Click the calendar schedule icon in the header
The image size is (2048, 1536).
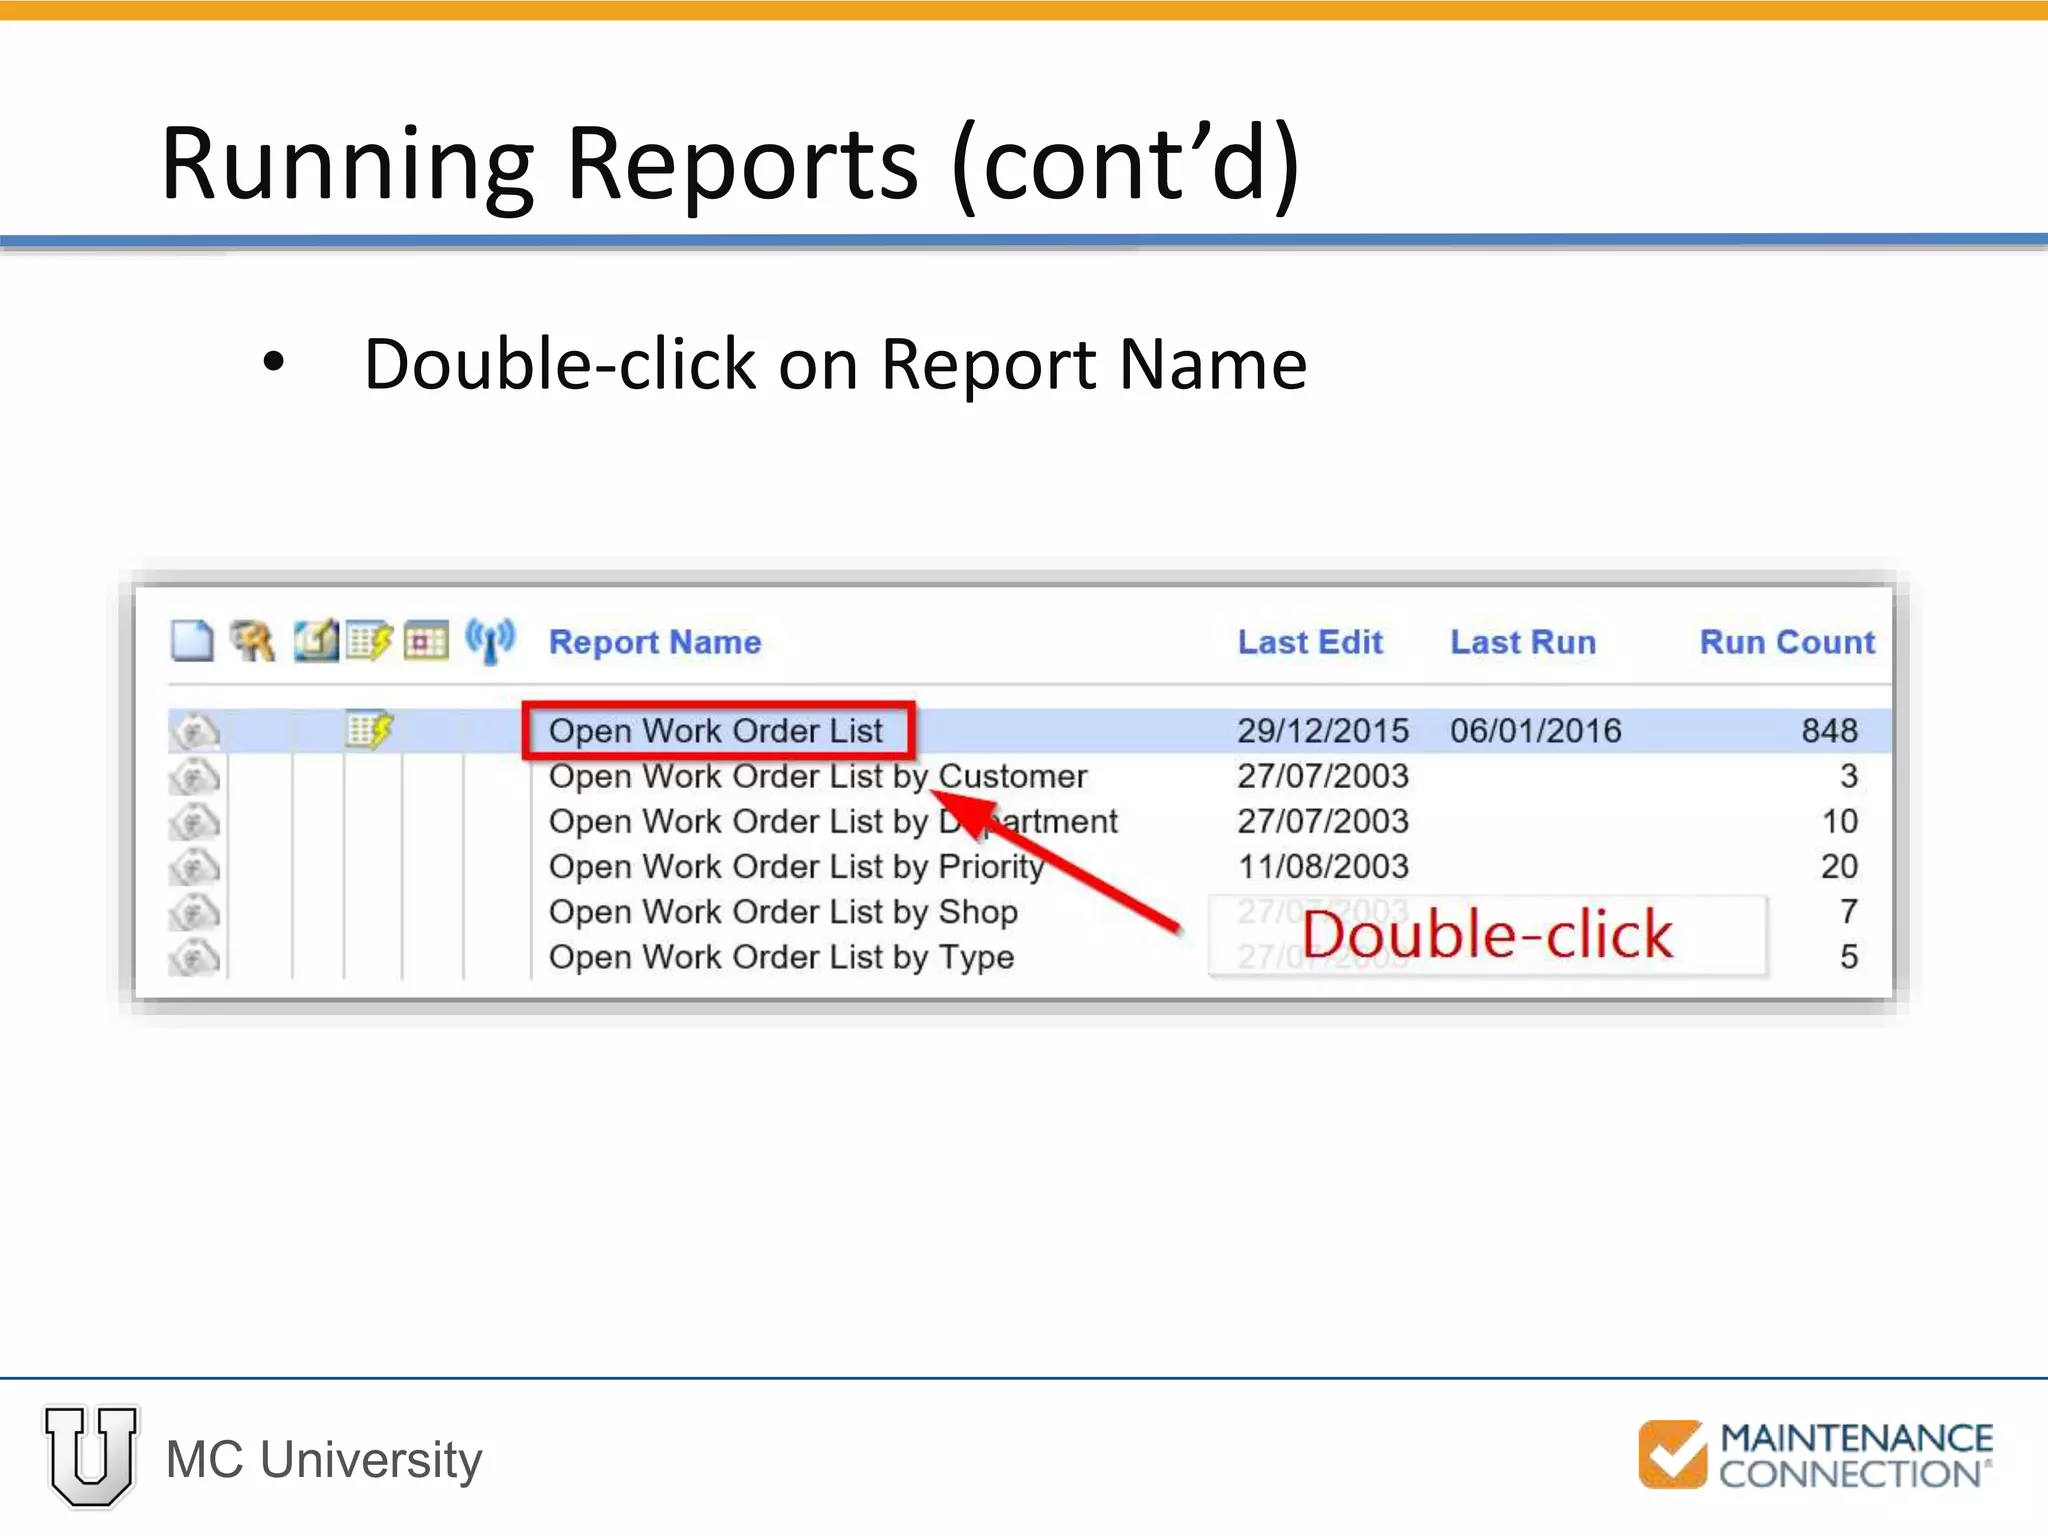point(427,641)
